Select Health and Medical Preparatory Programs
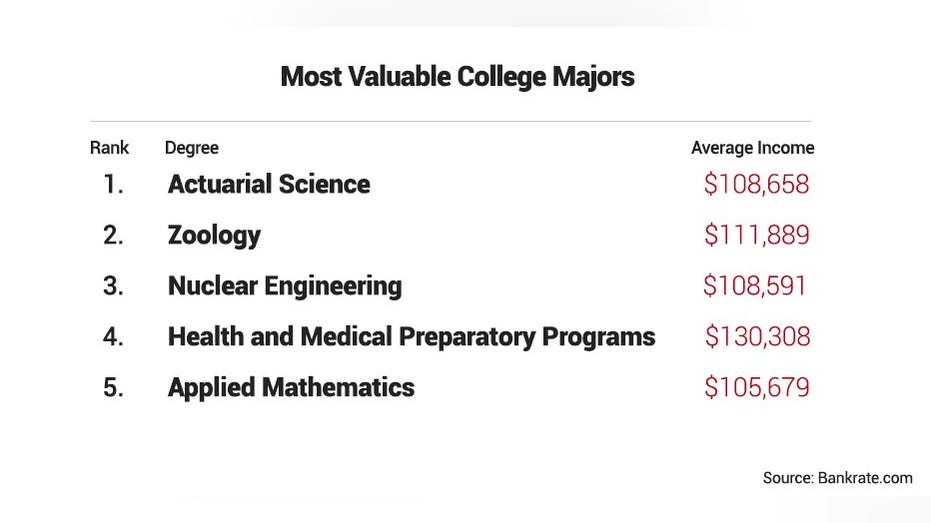Viewport: 931px width, 523px height. [411, 337]
